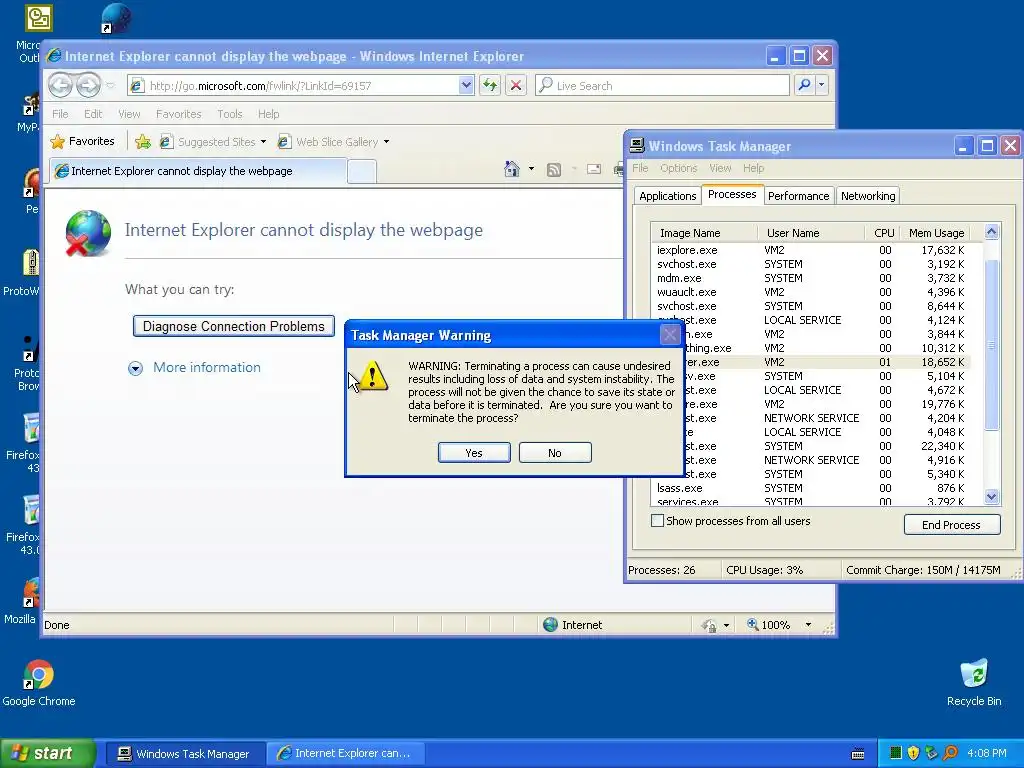Screen dimensions: 1024x768
Task: Select the Processes tab in Task Manager
Action: click(x=732, y=195)
